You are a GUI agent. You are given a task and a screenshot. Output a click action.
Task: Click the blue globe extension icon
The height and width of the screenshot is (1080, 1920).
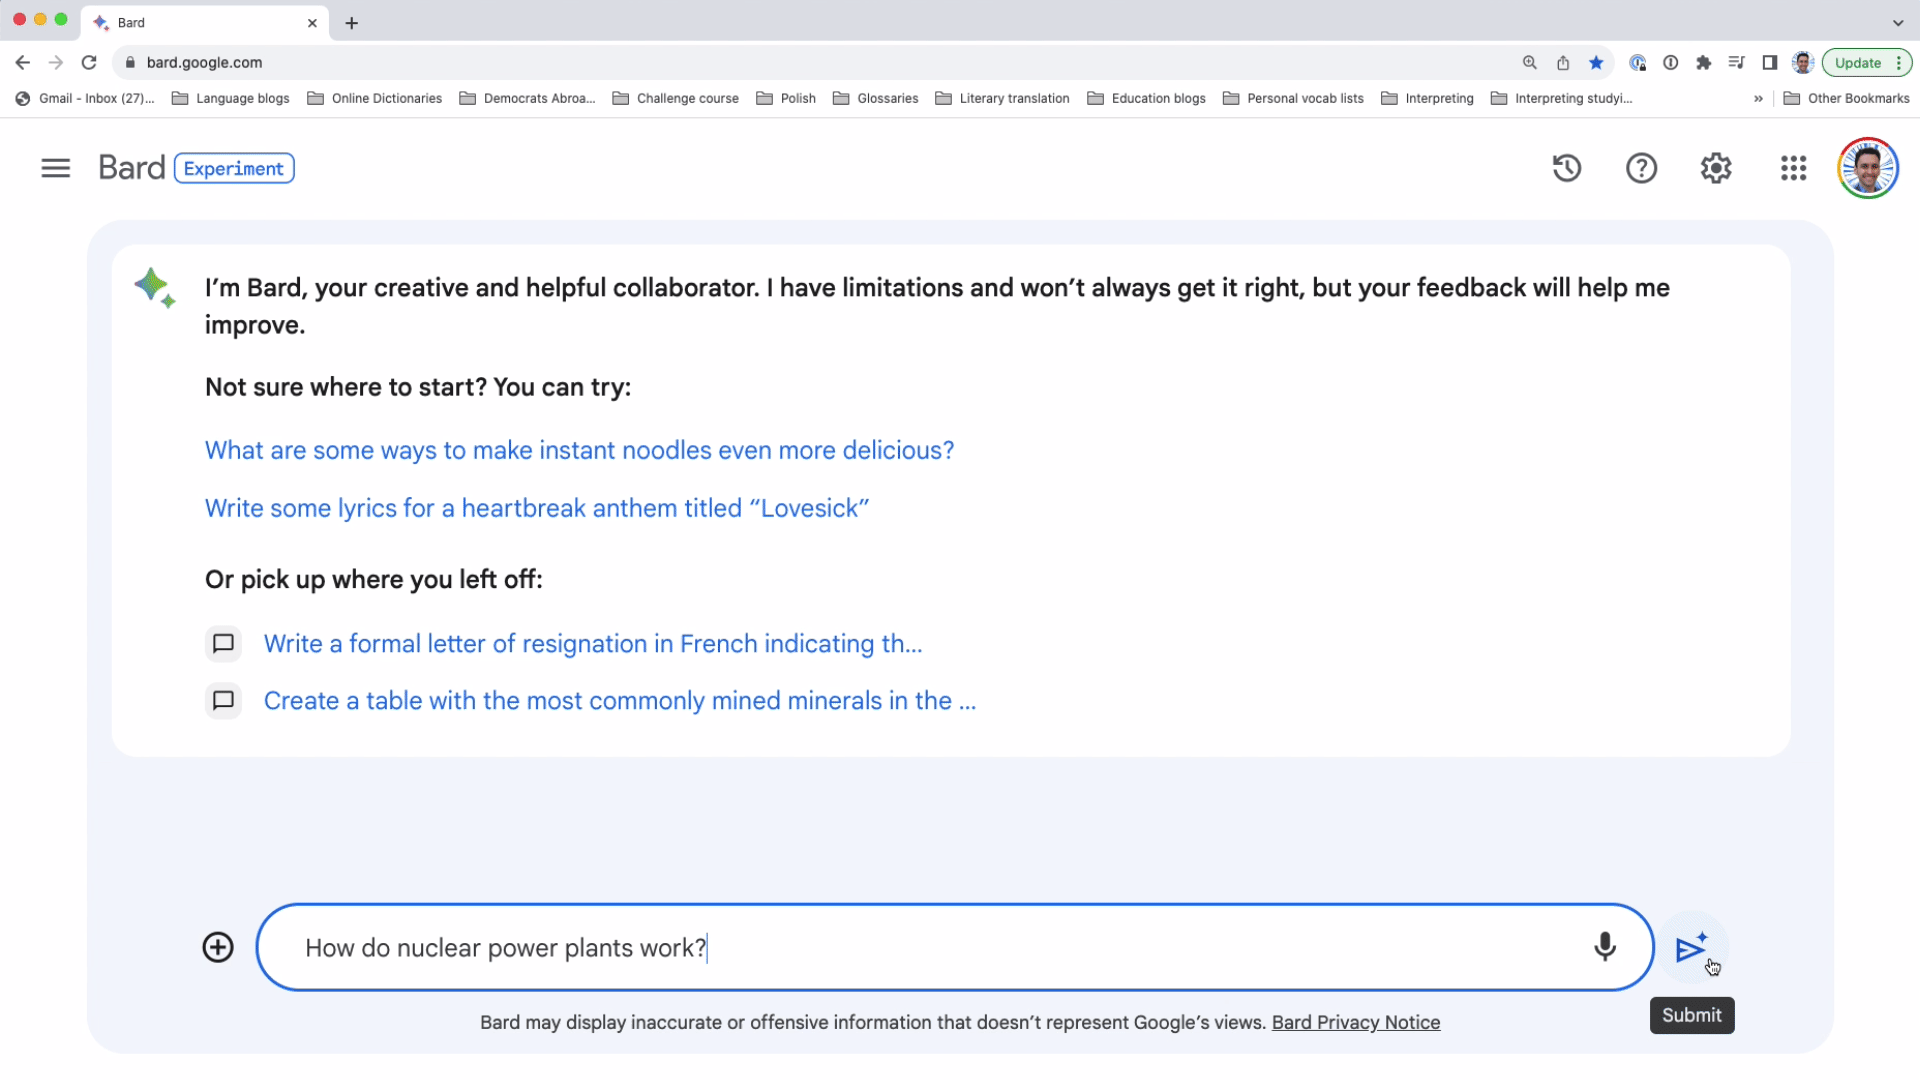(x=1637, y=62)
